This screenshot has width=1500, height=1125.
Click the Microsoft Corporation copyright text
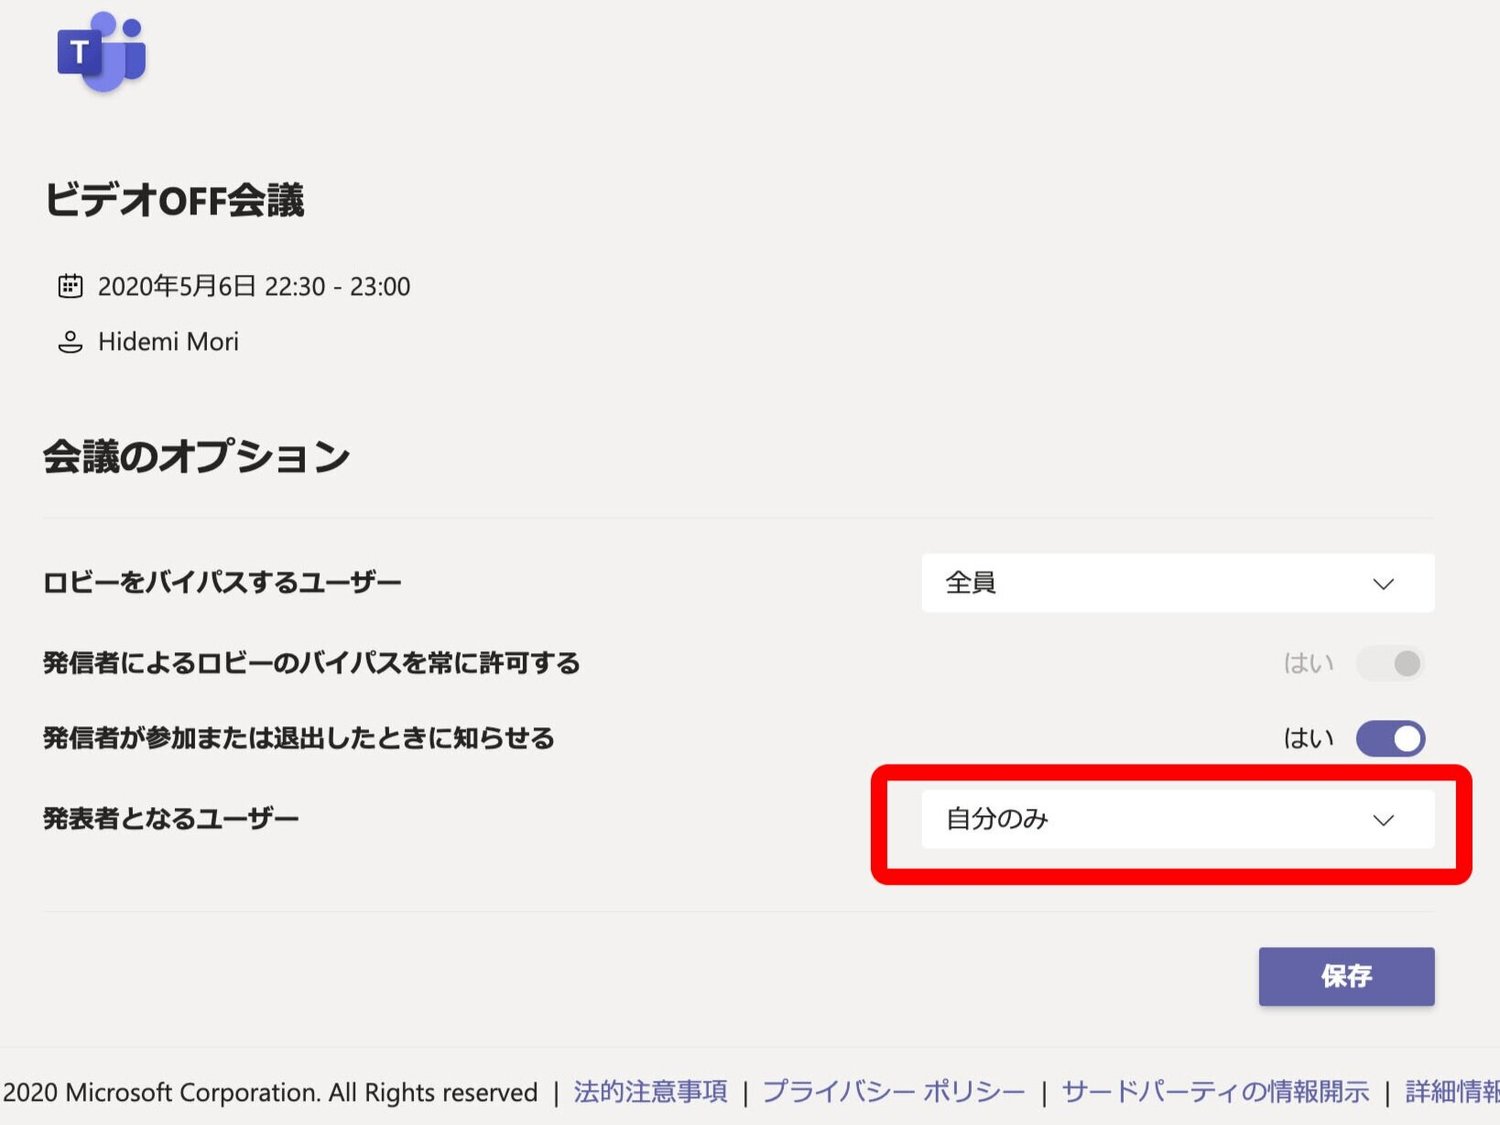coord(270,1092)
